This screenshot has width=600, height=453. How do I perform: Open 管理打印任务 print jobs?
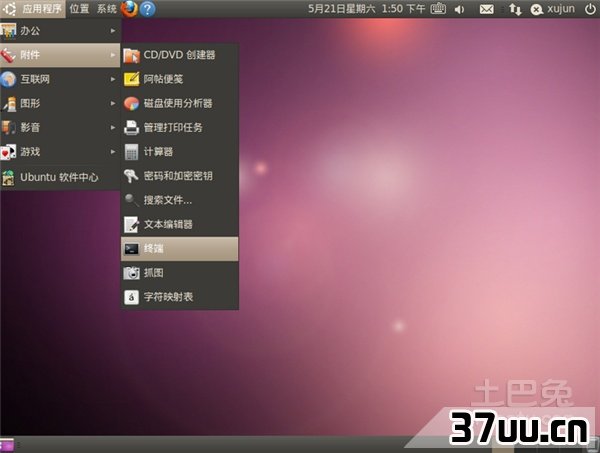(x=179, y=127)
